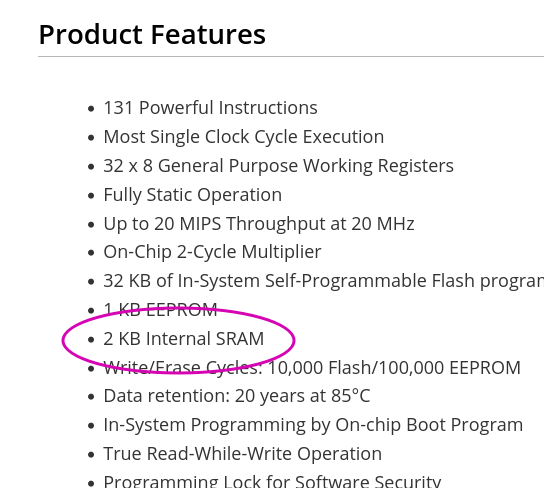Select the 131 Powerful Instructions line
The width and height of the screenshot is (544, 488).
pyautogui.click(x=210, y=108)
